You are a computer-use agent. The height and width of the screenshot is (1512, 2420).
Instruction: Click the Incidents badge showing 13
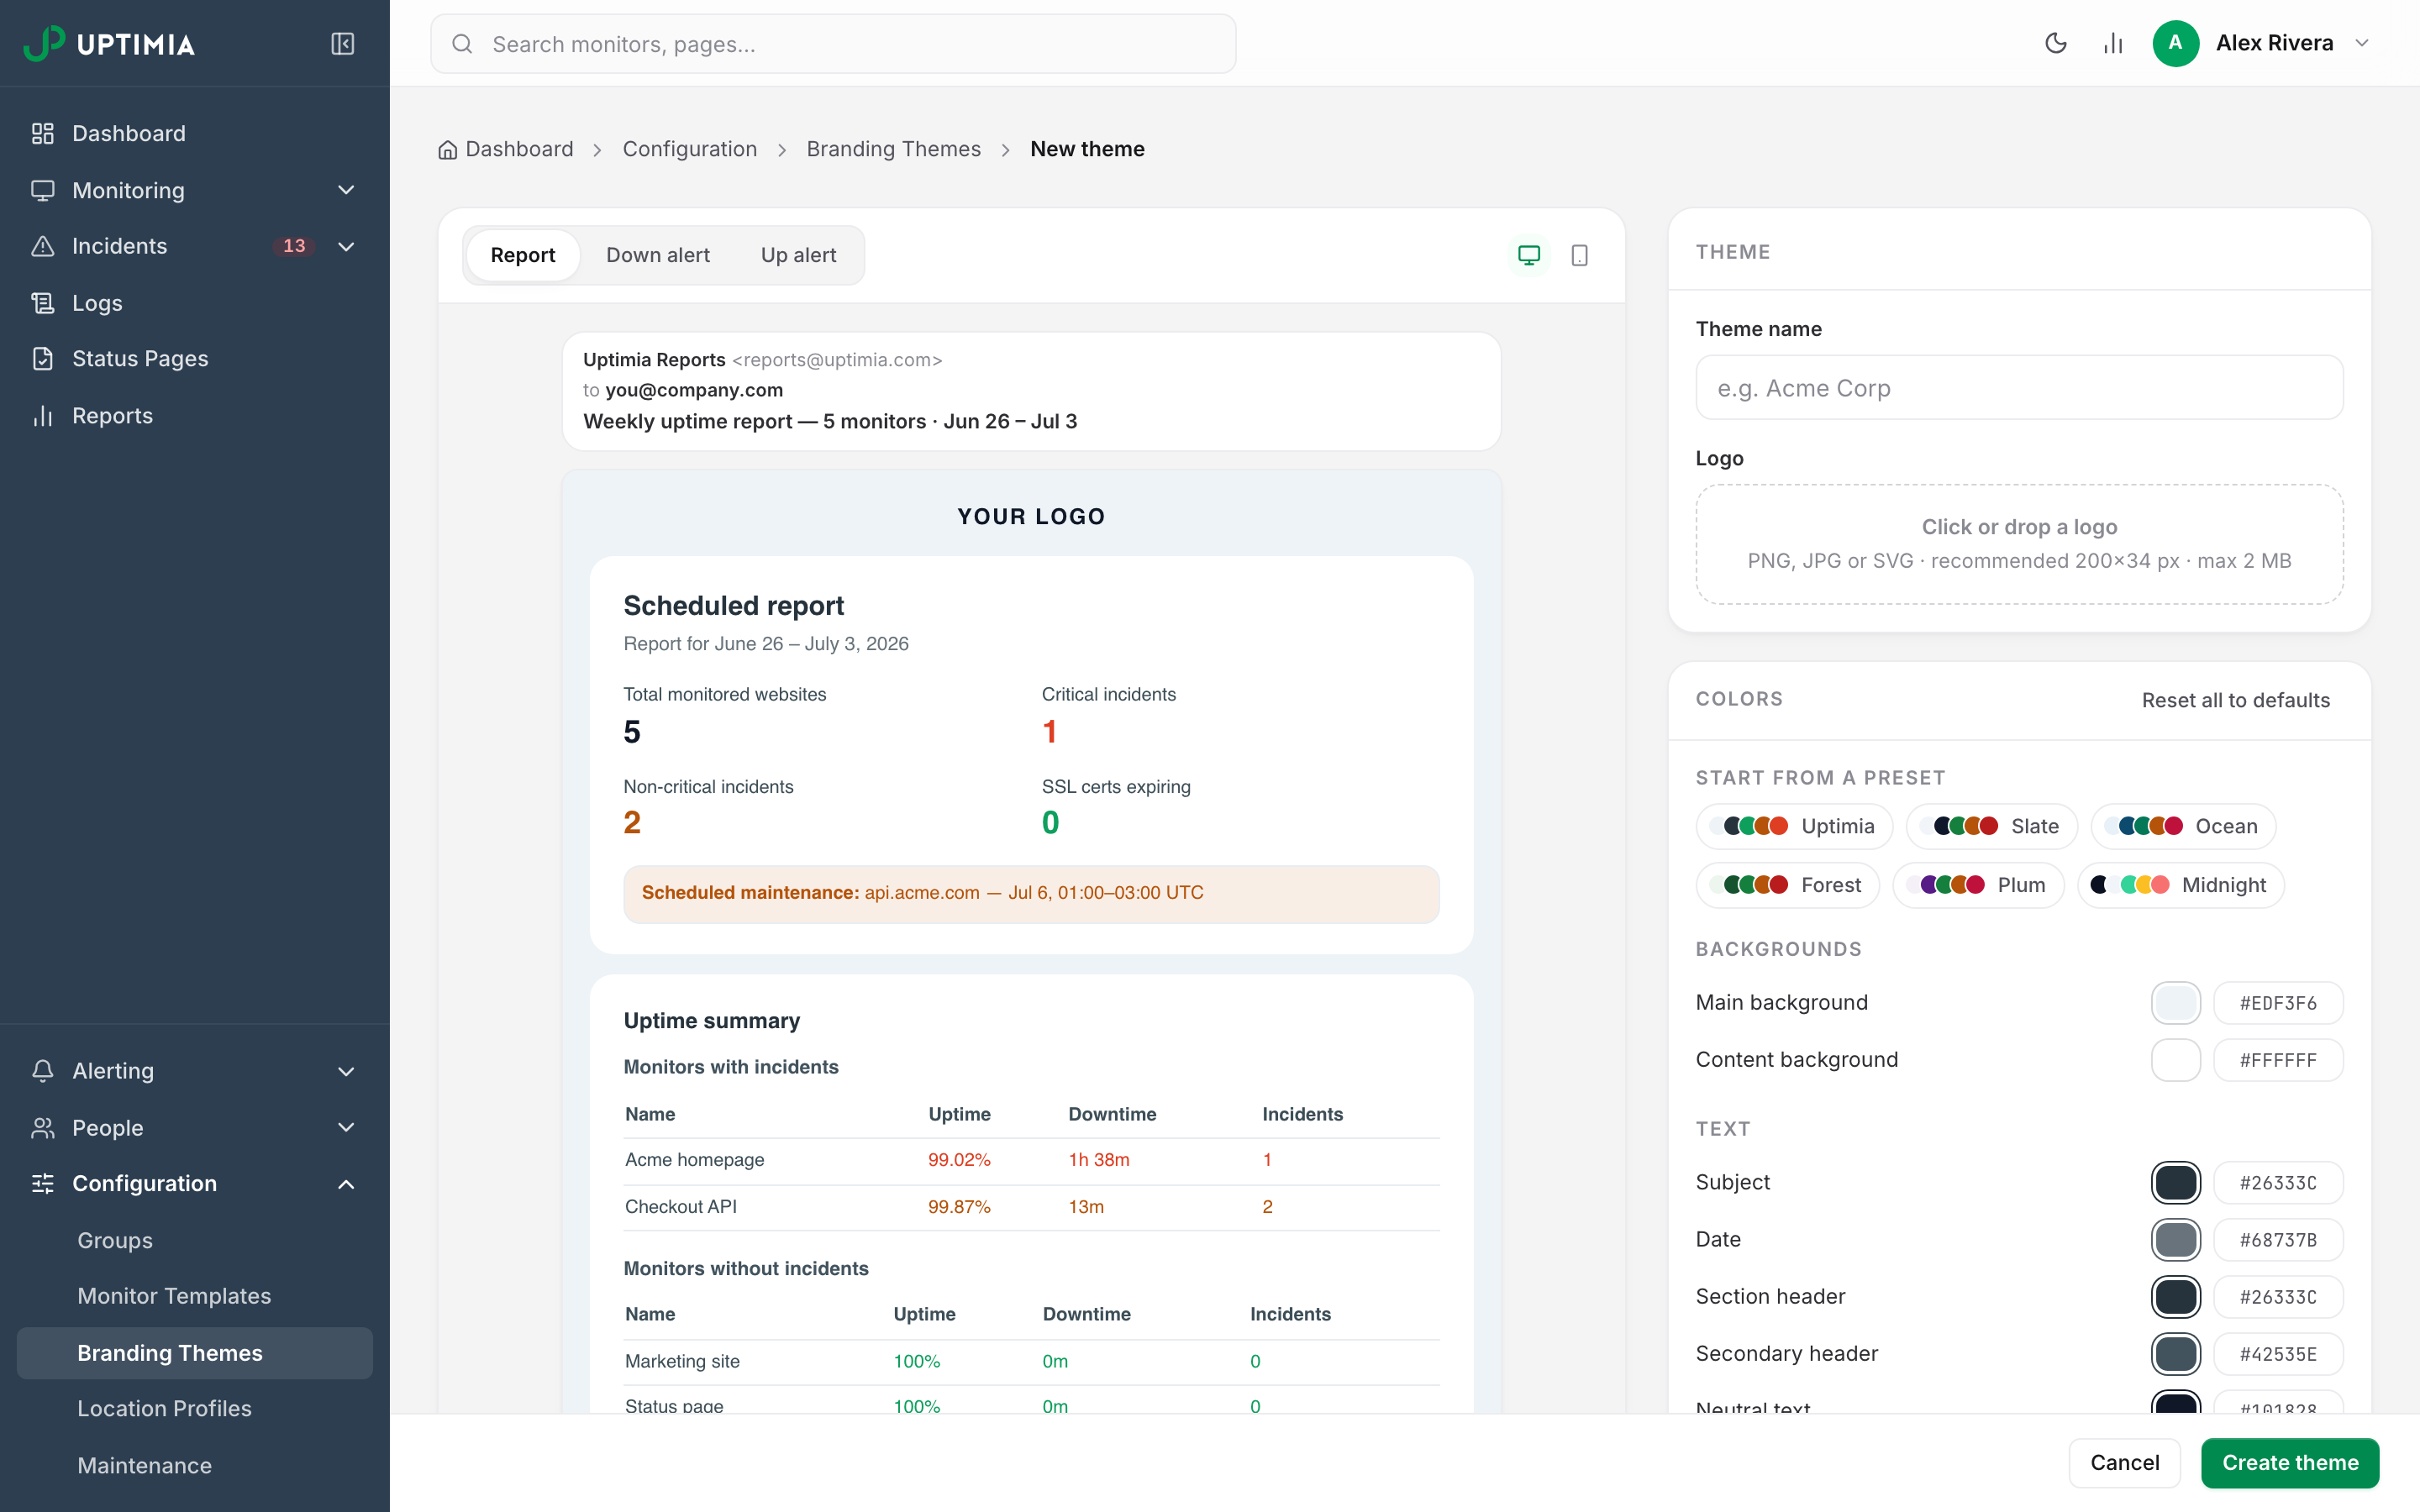click(294, 246)
